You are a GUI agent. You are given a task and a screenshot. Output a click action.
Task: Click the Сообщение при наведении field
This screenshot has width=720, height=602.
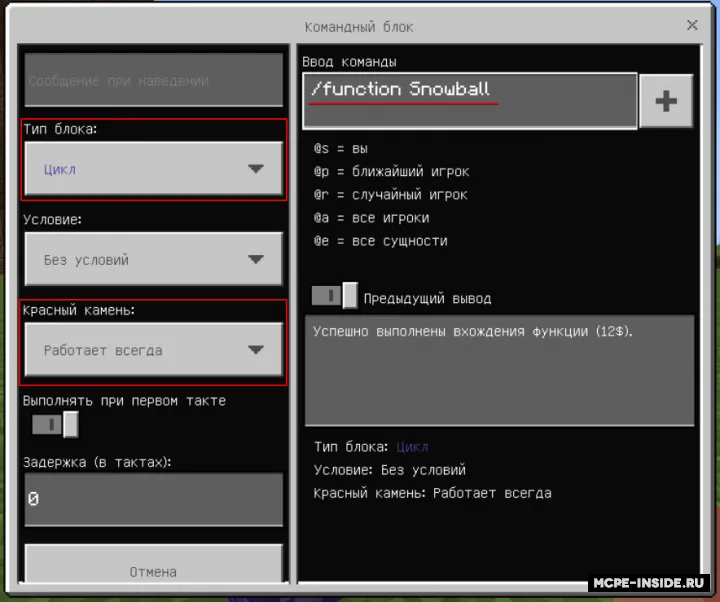(x=153, y=80)
